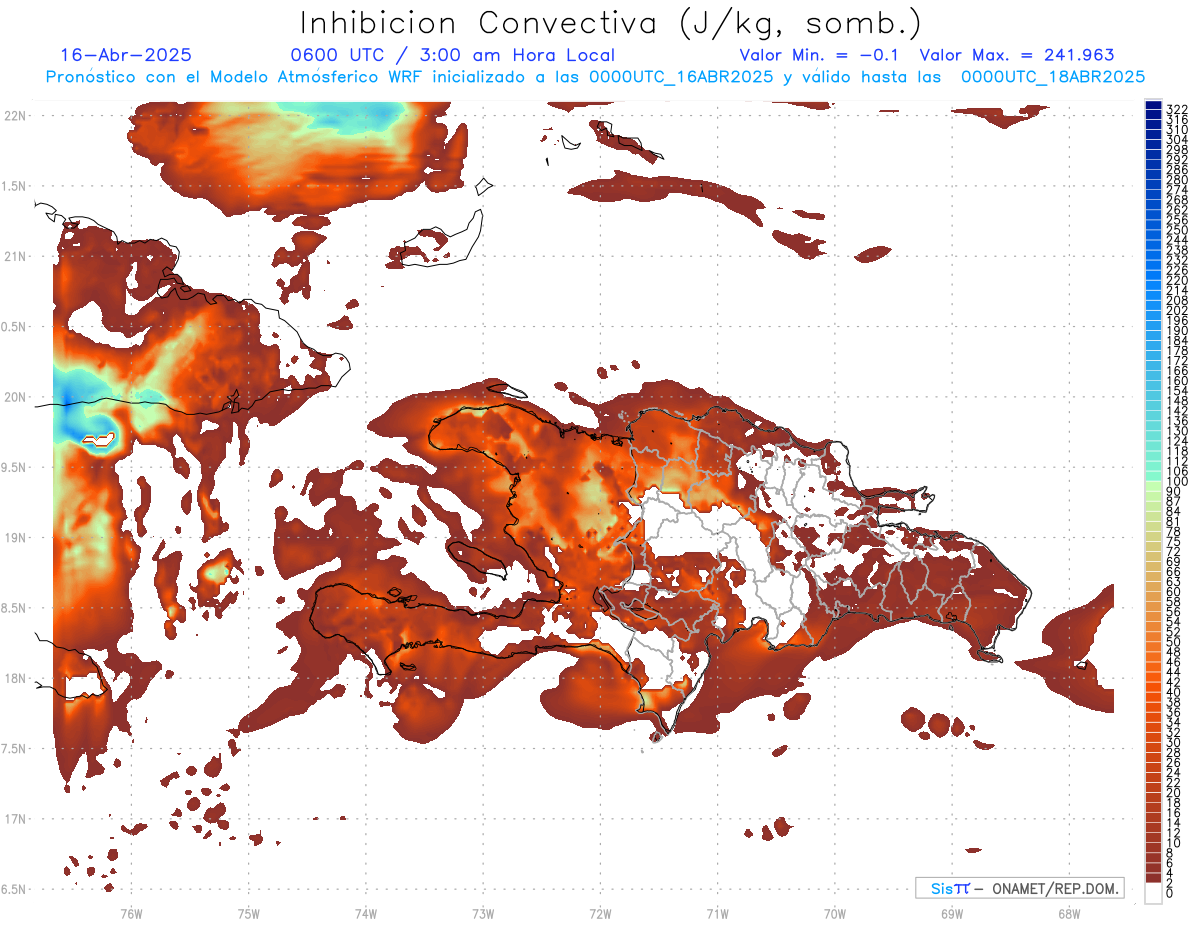
Task: Click the white swatch at the color scale bottom
Action: click(1153, 893)
